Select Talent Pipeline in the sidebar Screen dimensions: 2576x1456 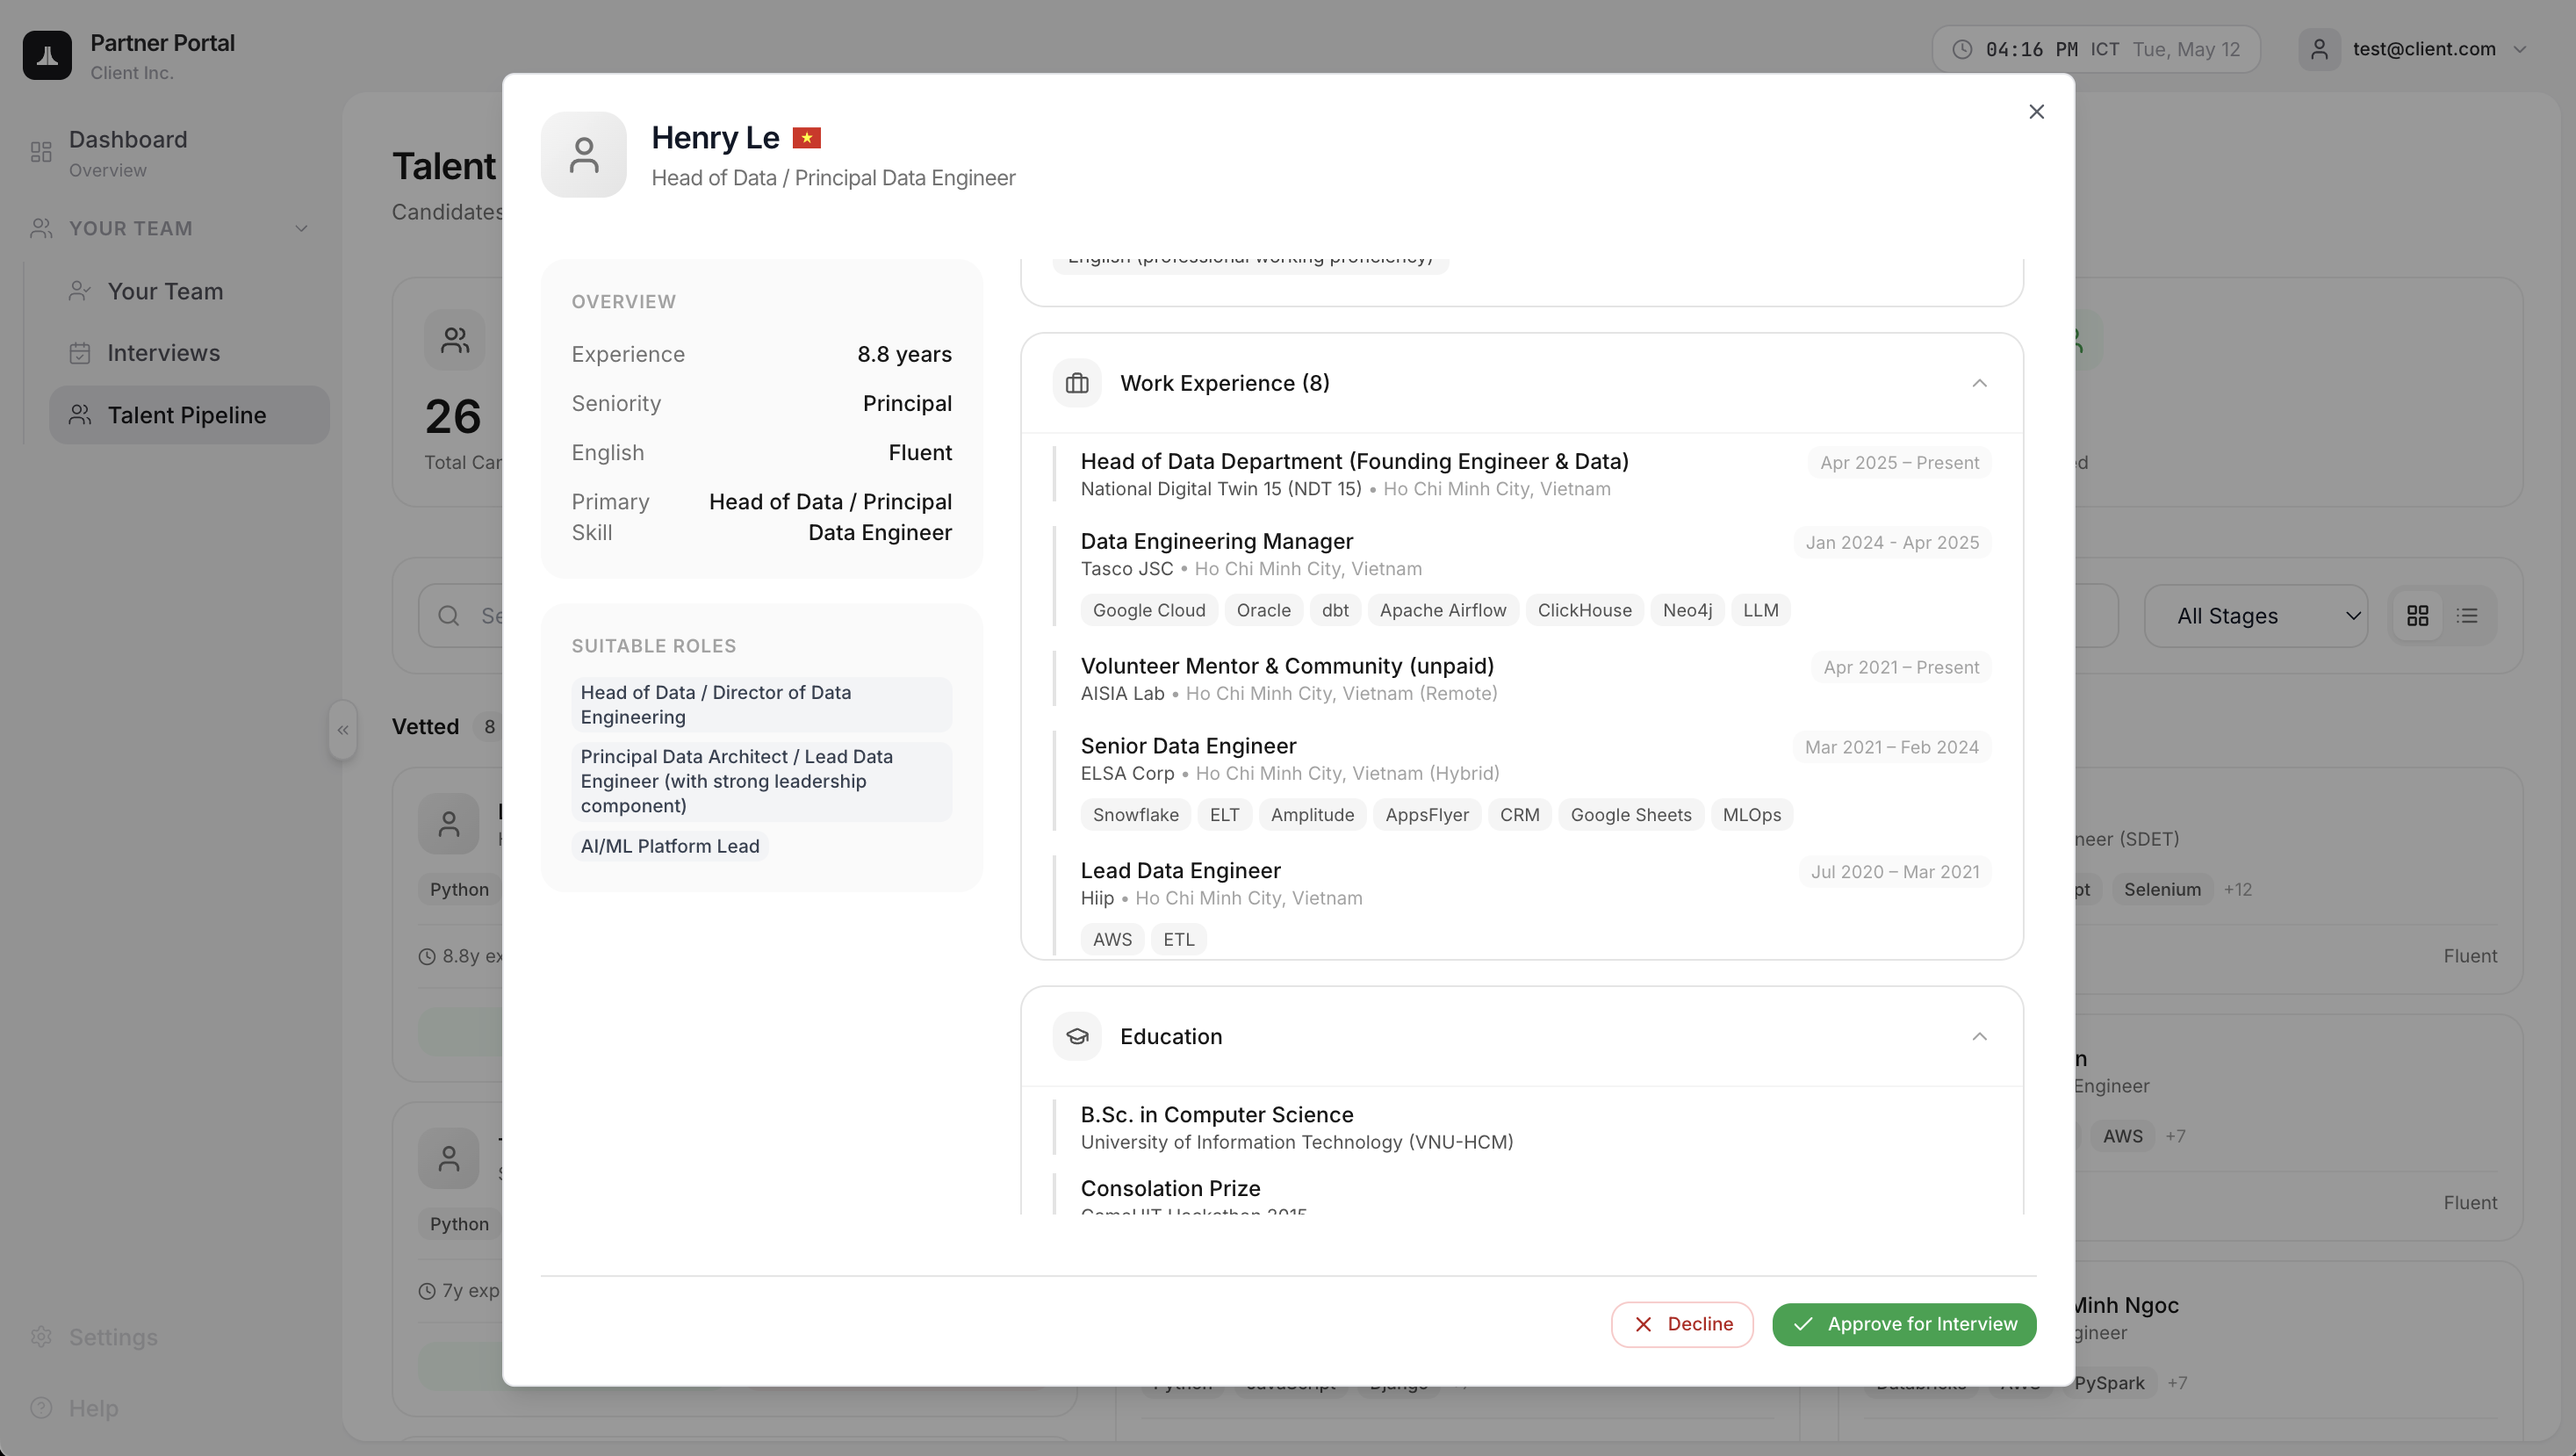click(x=189, y=415)
